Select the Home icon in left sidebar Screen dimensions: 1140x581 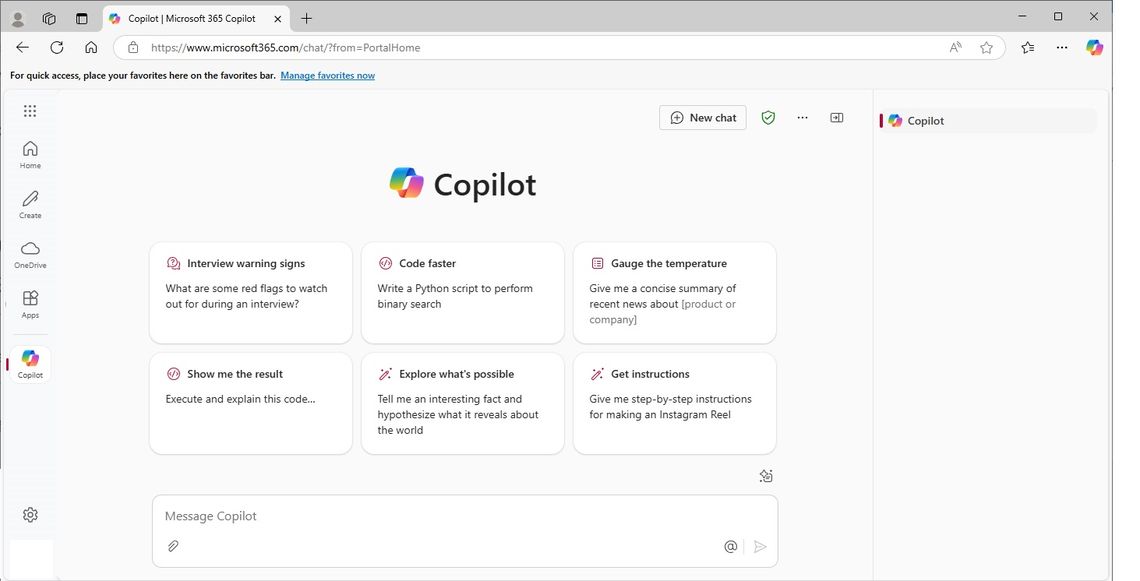[30, 152]
